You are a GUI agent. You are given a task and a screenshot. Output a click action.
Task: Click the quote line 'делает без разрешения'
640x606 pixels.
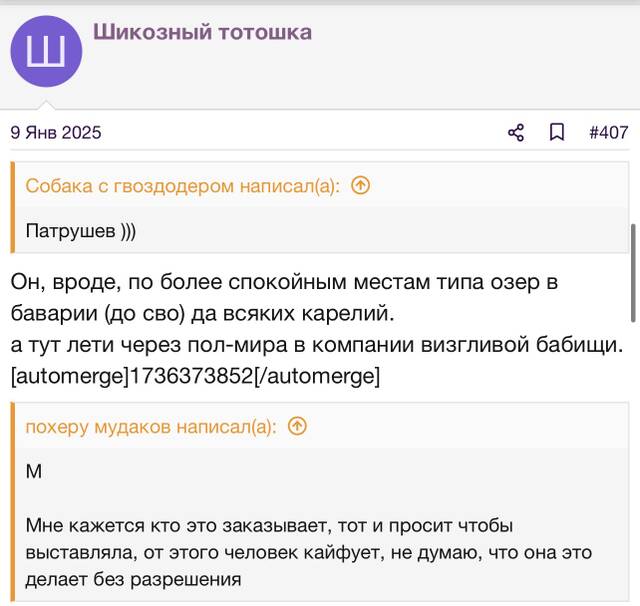pyautogui.click(x=133, y=579)
